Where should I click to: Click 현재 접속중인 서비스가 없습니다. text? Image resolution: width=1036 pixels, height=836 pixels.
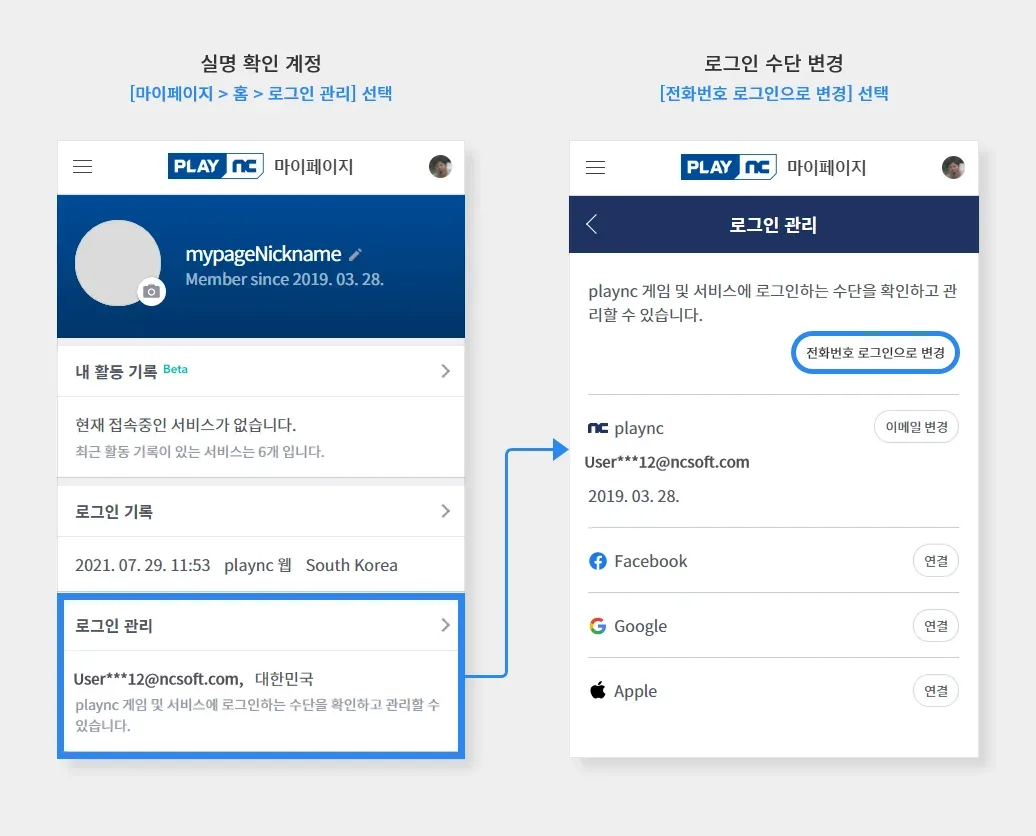(186, 424)
